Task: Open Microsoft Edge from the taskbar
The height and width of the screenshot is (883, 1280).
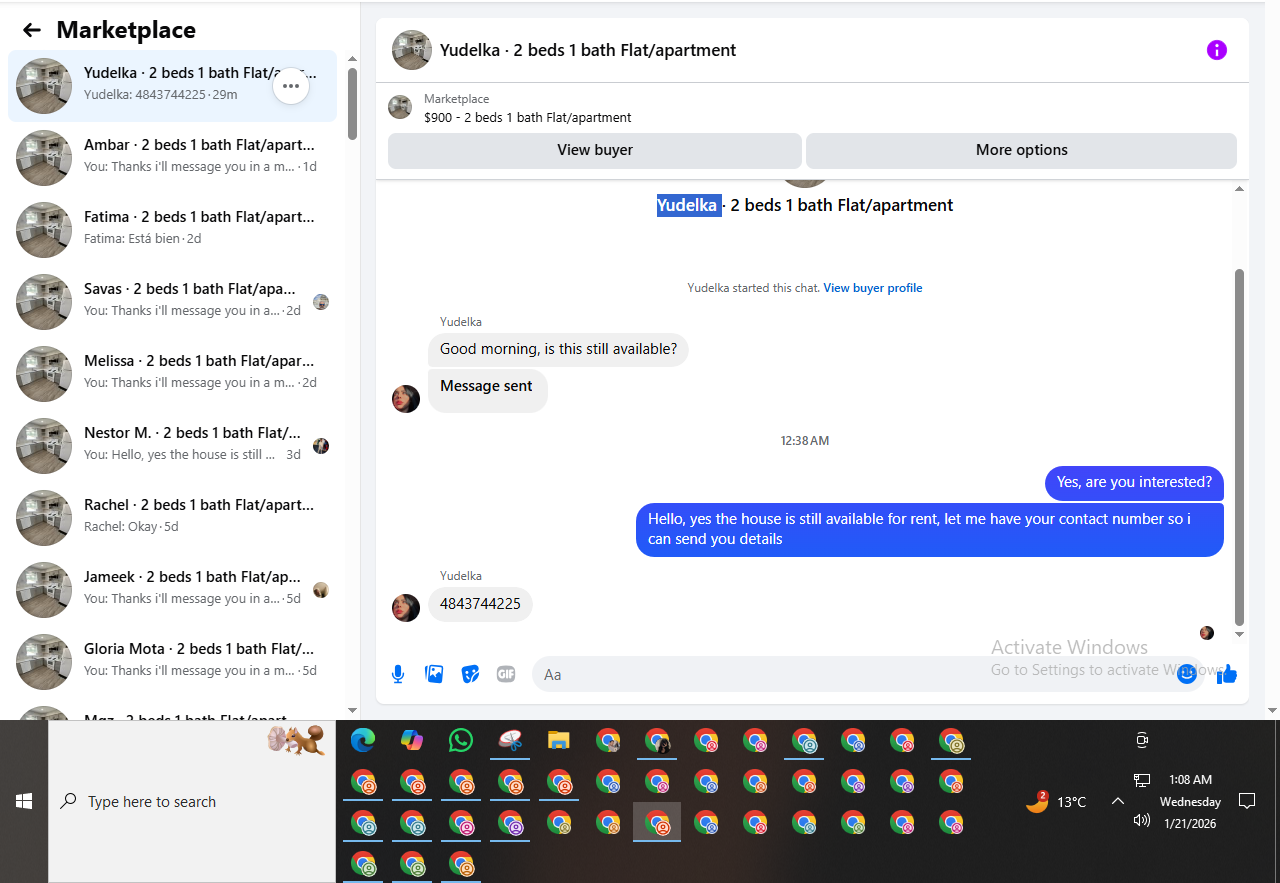Action: [x=363, y=741]
